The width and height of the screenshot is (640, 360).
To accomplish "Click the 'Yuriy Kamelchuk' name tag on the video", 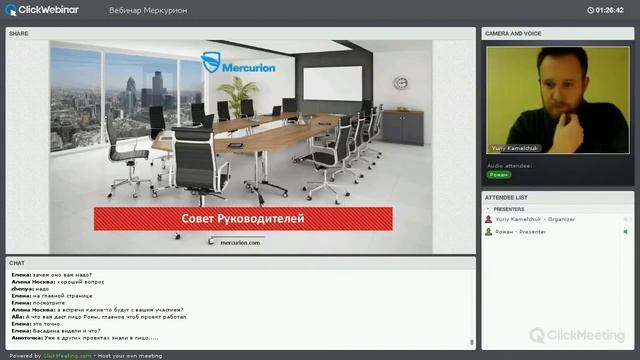I will click(514, 148).
